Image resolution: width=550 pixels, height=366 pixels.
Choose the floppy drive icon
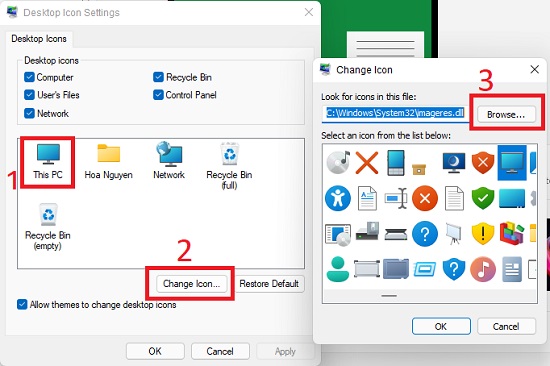pos(367,231)
